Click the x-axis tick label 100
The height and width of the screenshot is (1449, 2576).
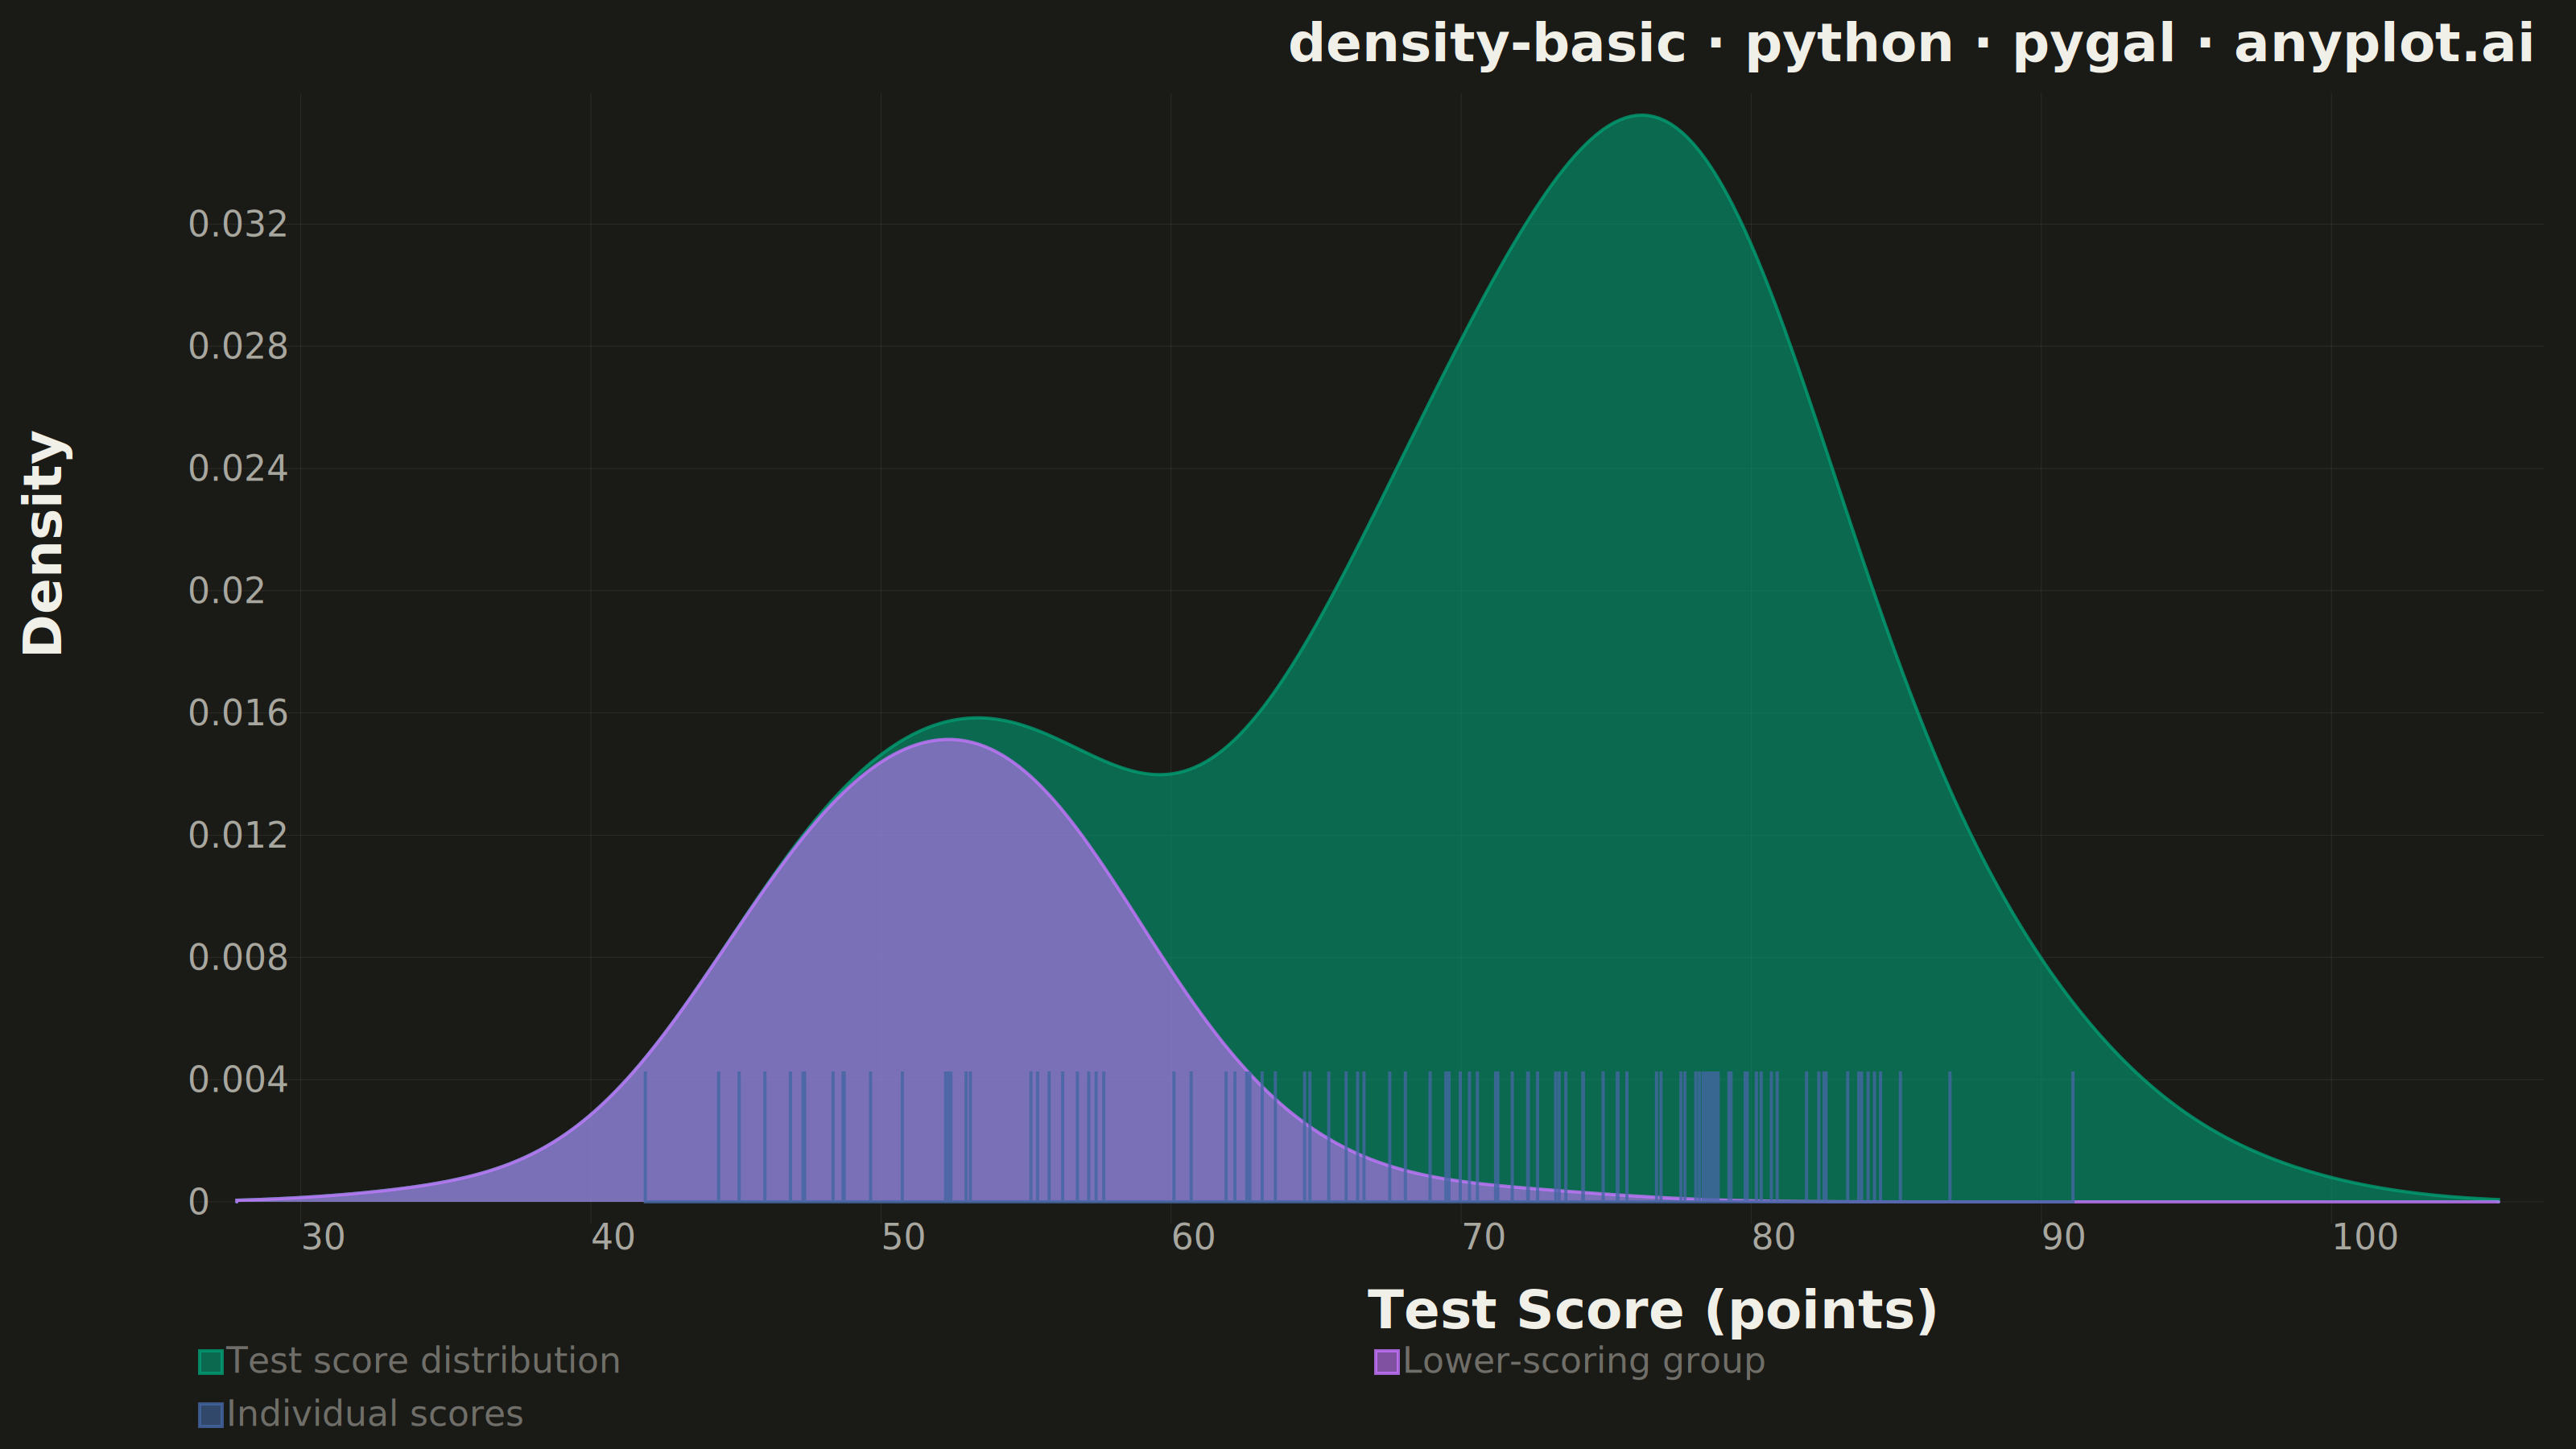point(2365,1238)
